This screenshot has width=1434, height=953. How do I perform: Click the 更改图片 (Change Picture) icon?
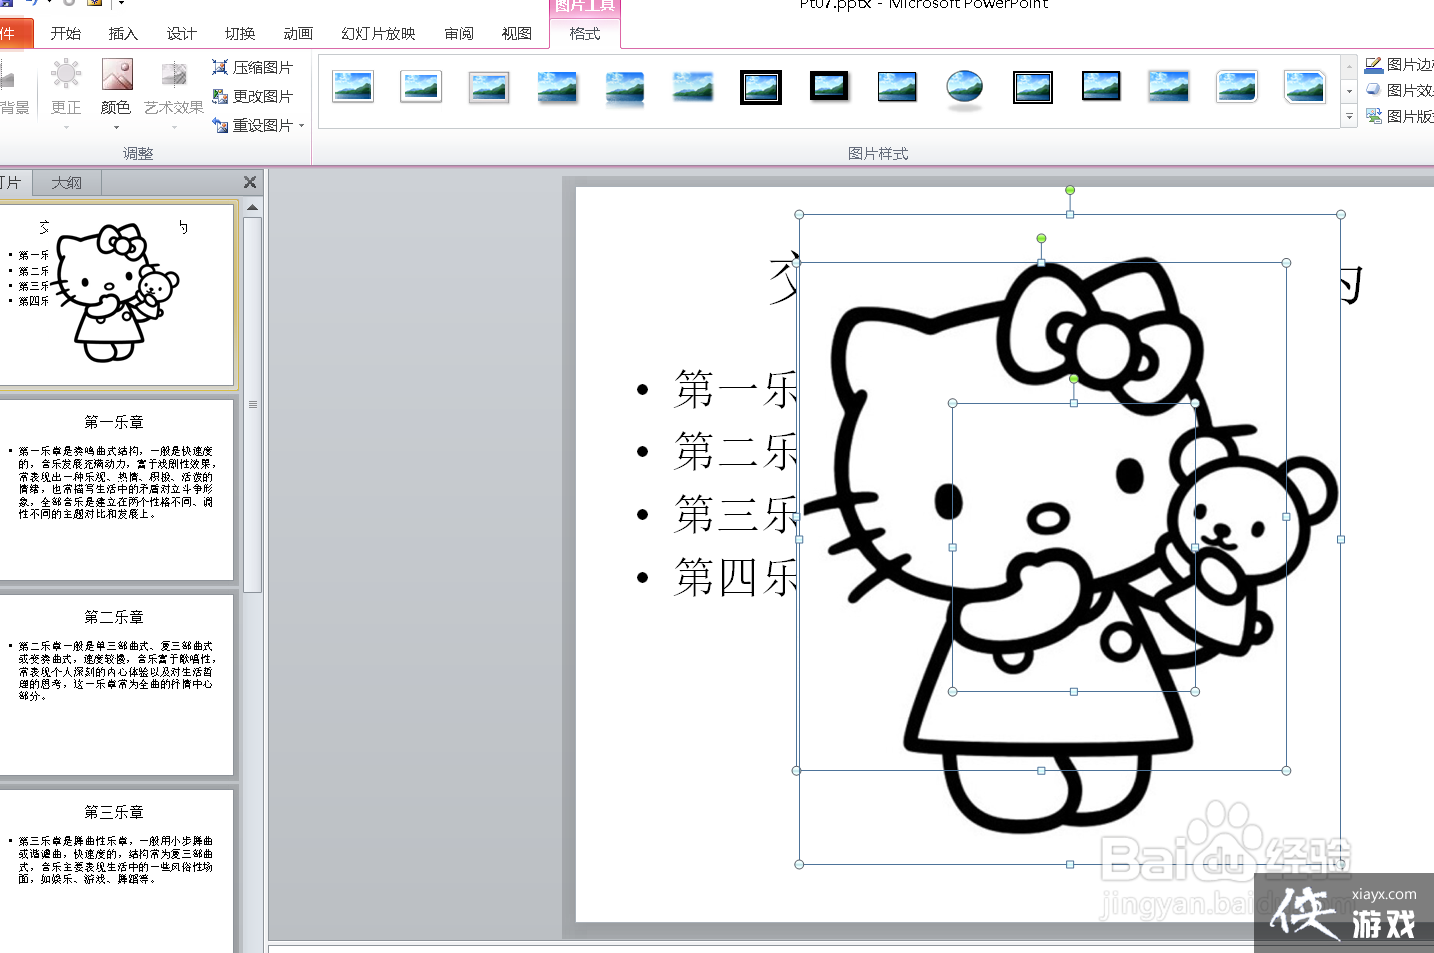click(x=220, y=96)
